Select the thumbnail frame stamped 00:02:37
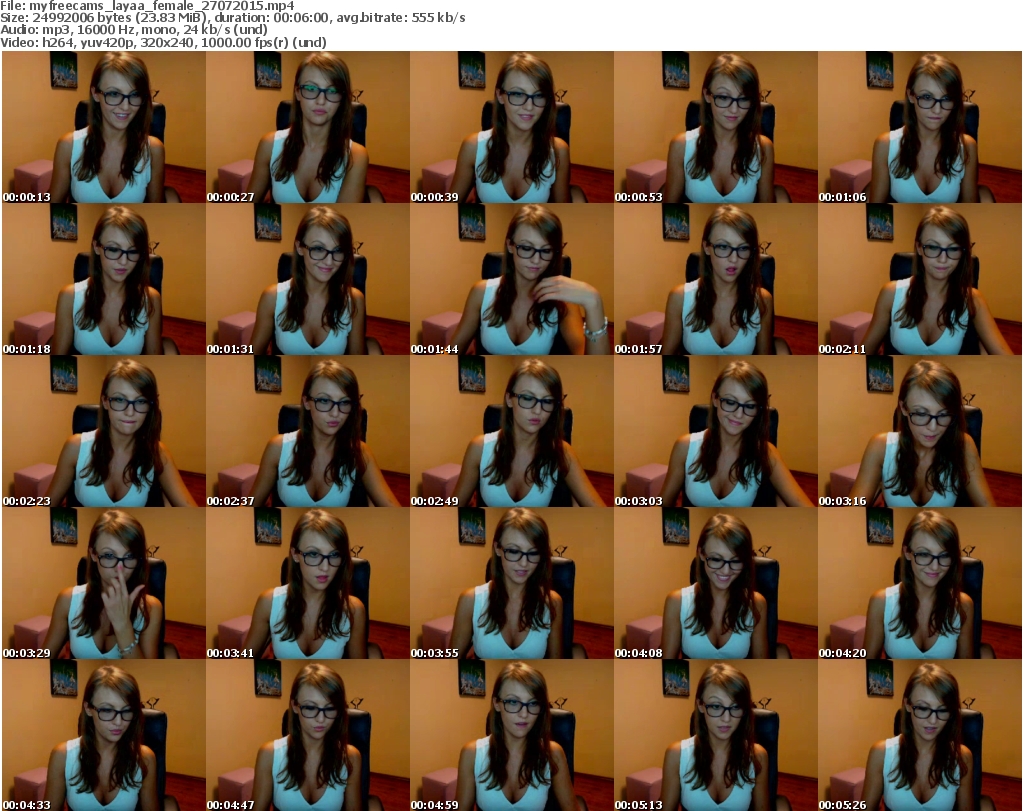 [308, 432]
